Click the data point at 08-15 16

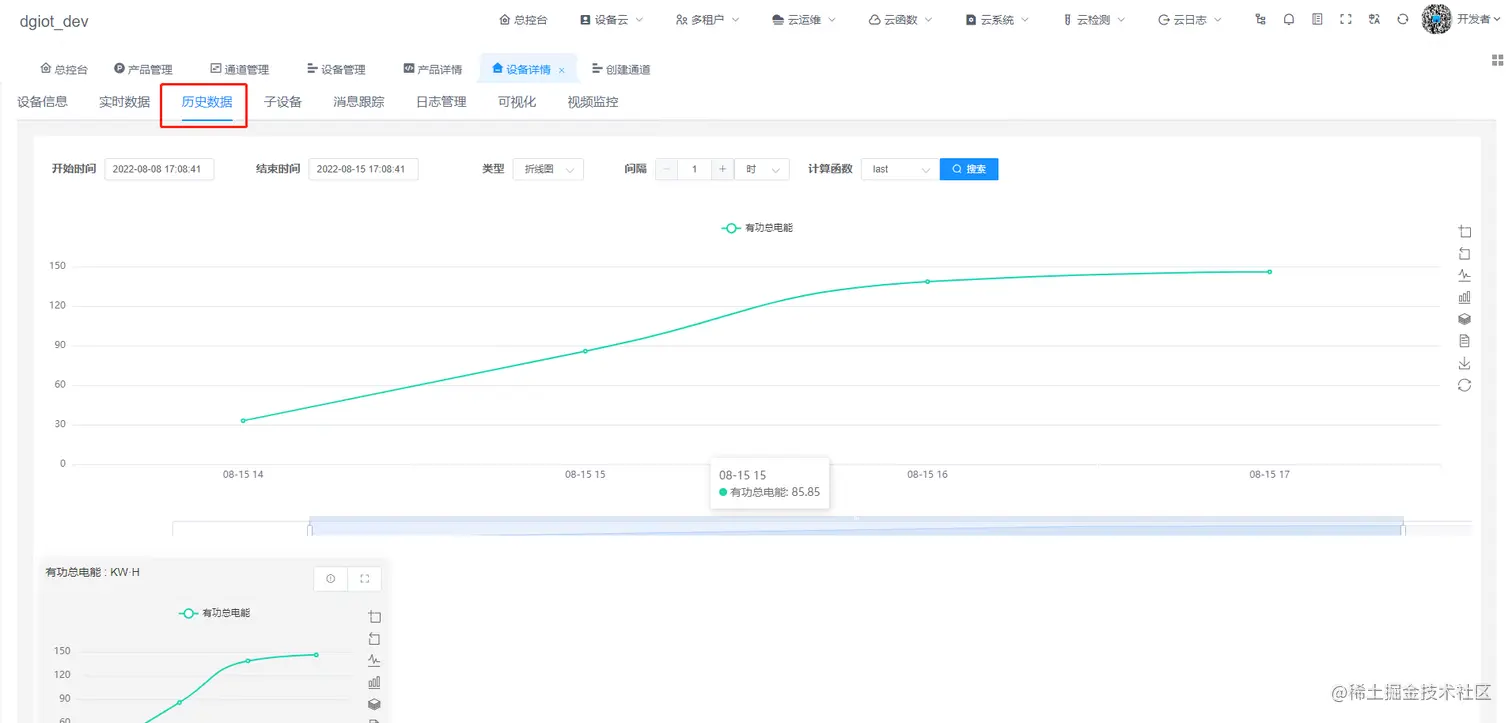(x=927, y=281)
